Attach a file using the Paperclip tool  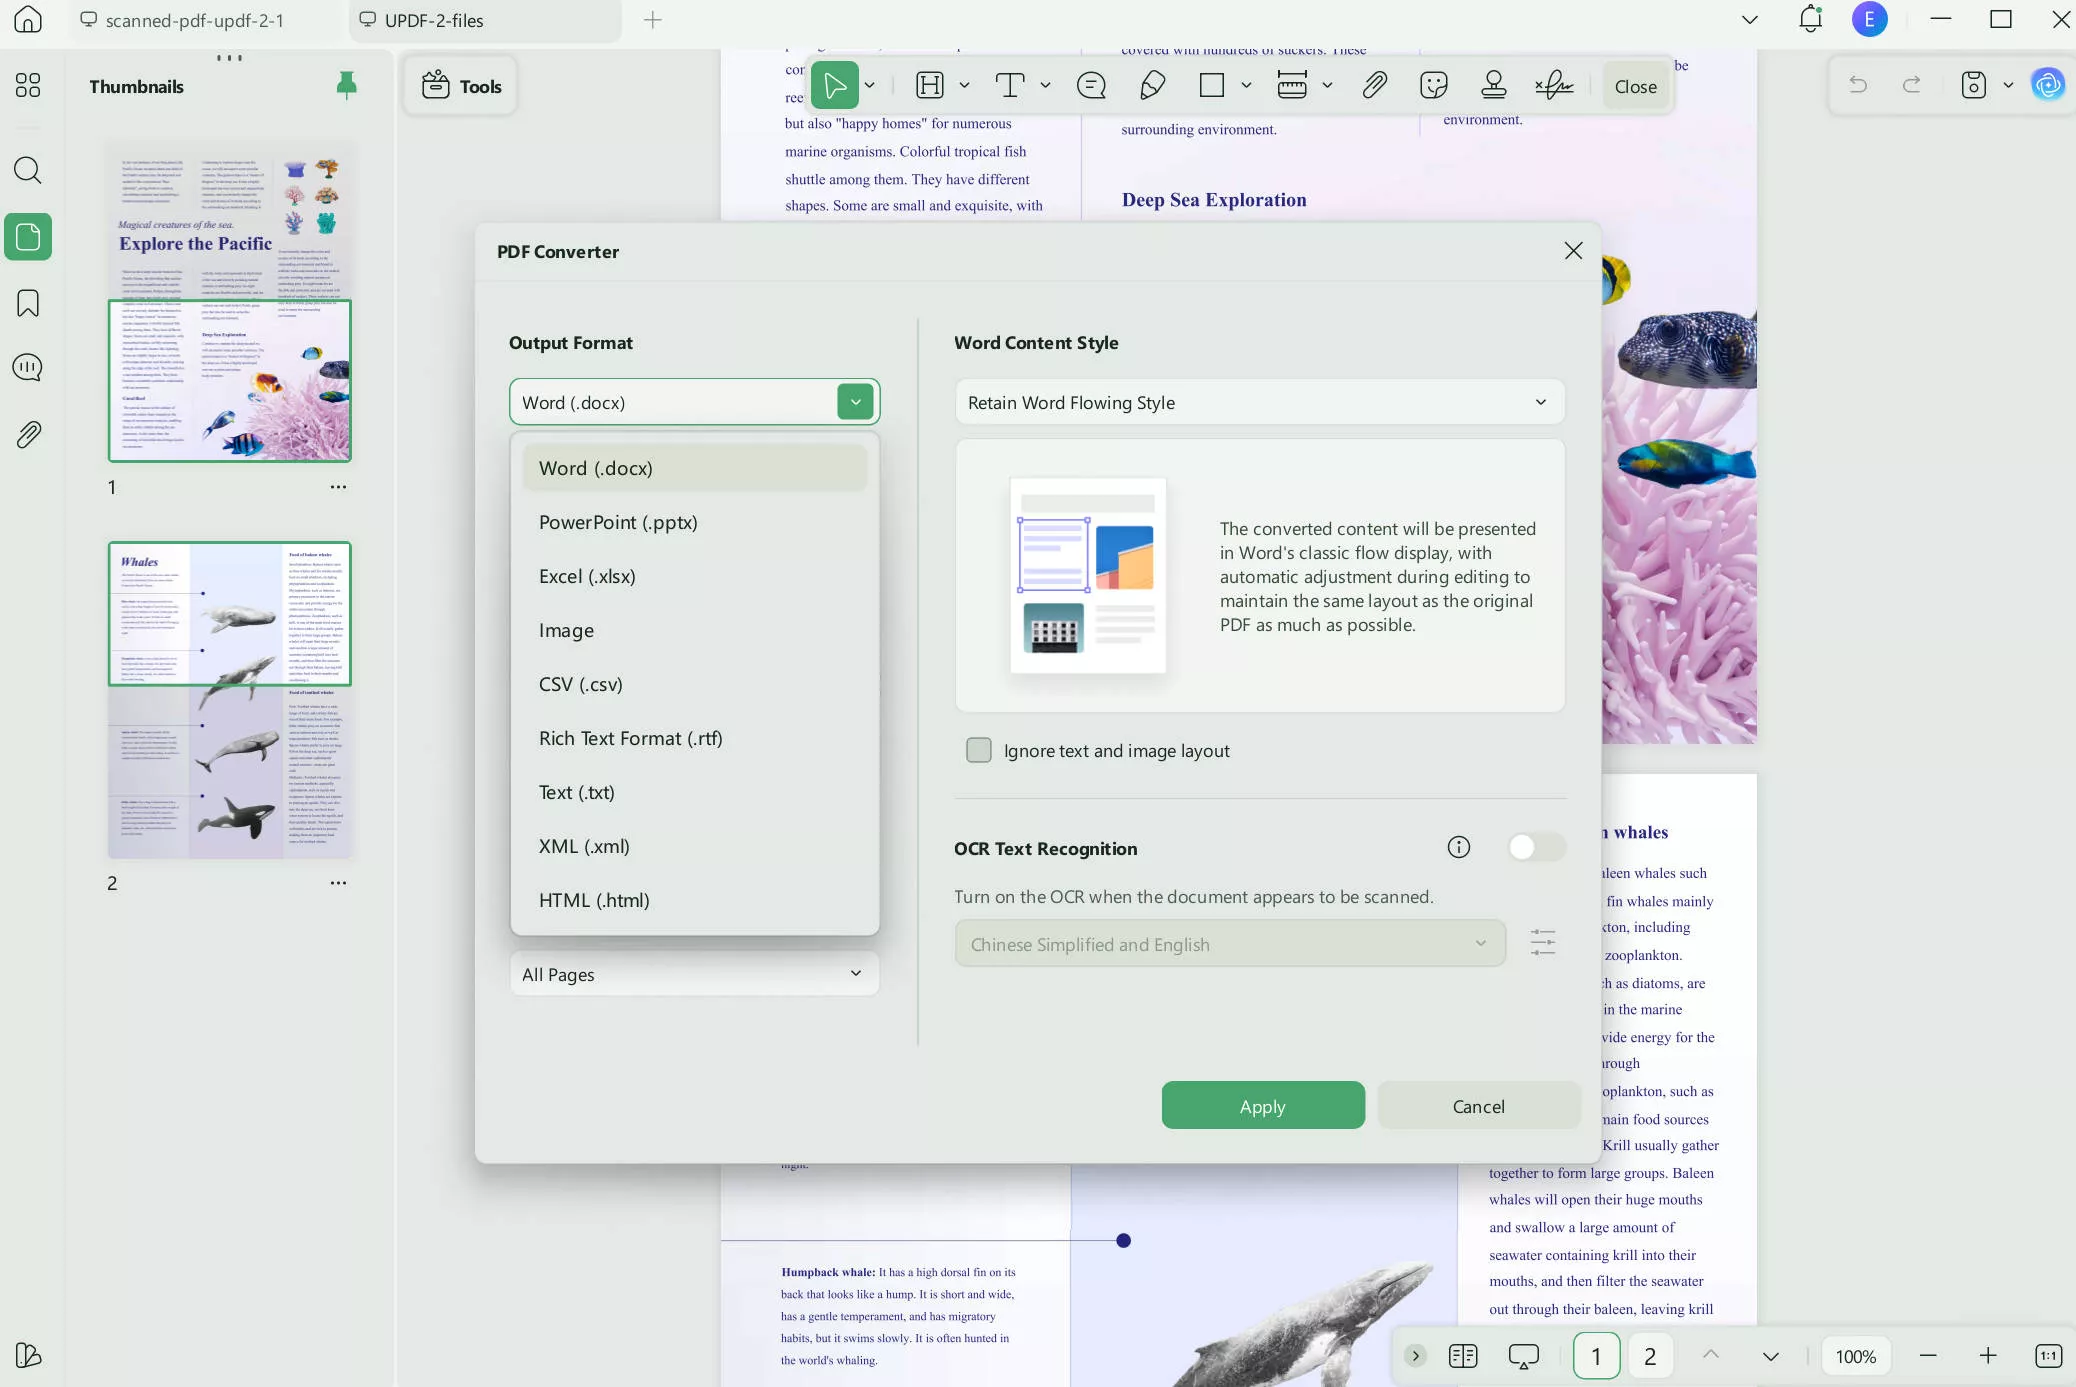[x=1374, y=86]
